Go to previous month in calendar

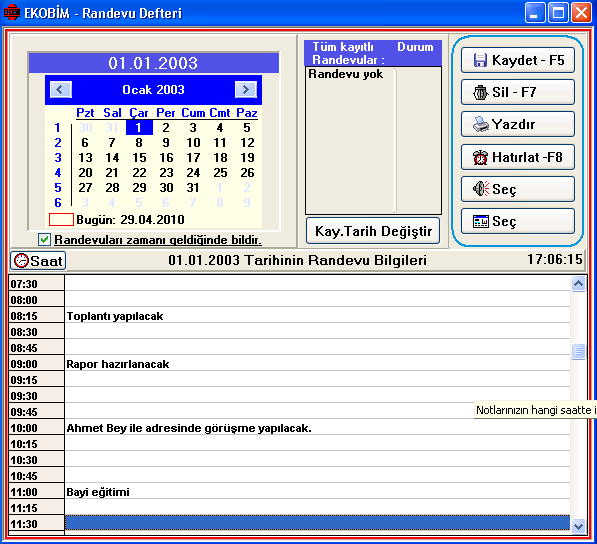tap(61, 89)
